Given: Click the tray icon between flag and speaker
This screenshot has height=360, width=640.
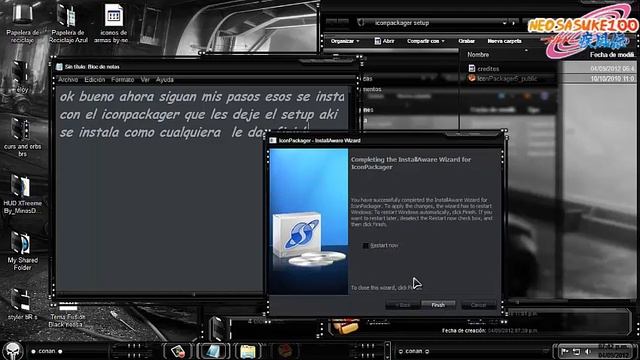Looking at the screenshot, I should coord(576,351).
